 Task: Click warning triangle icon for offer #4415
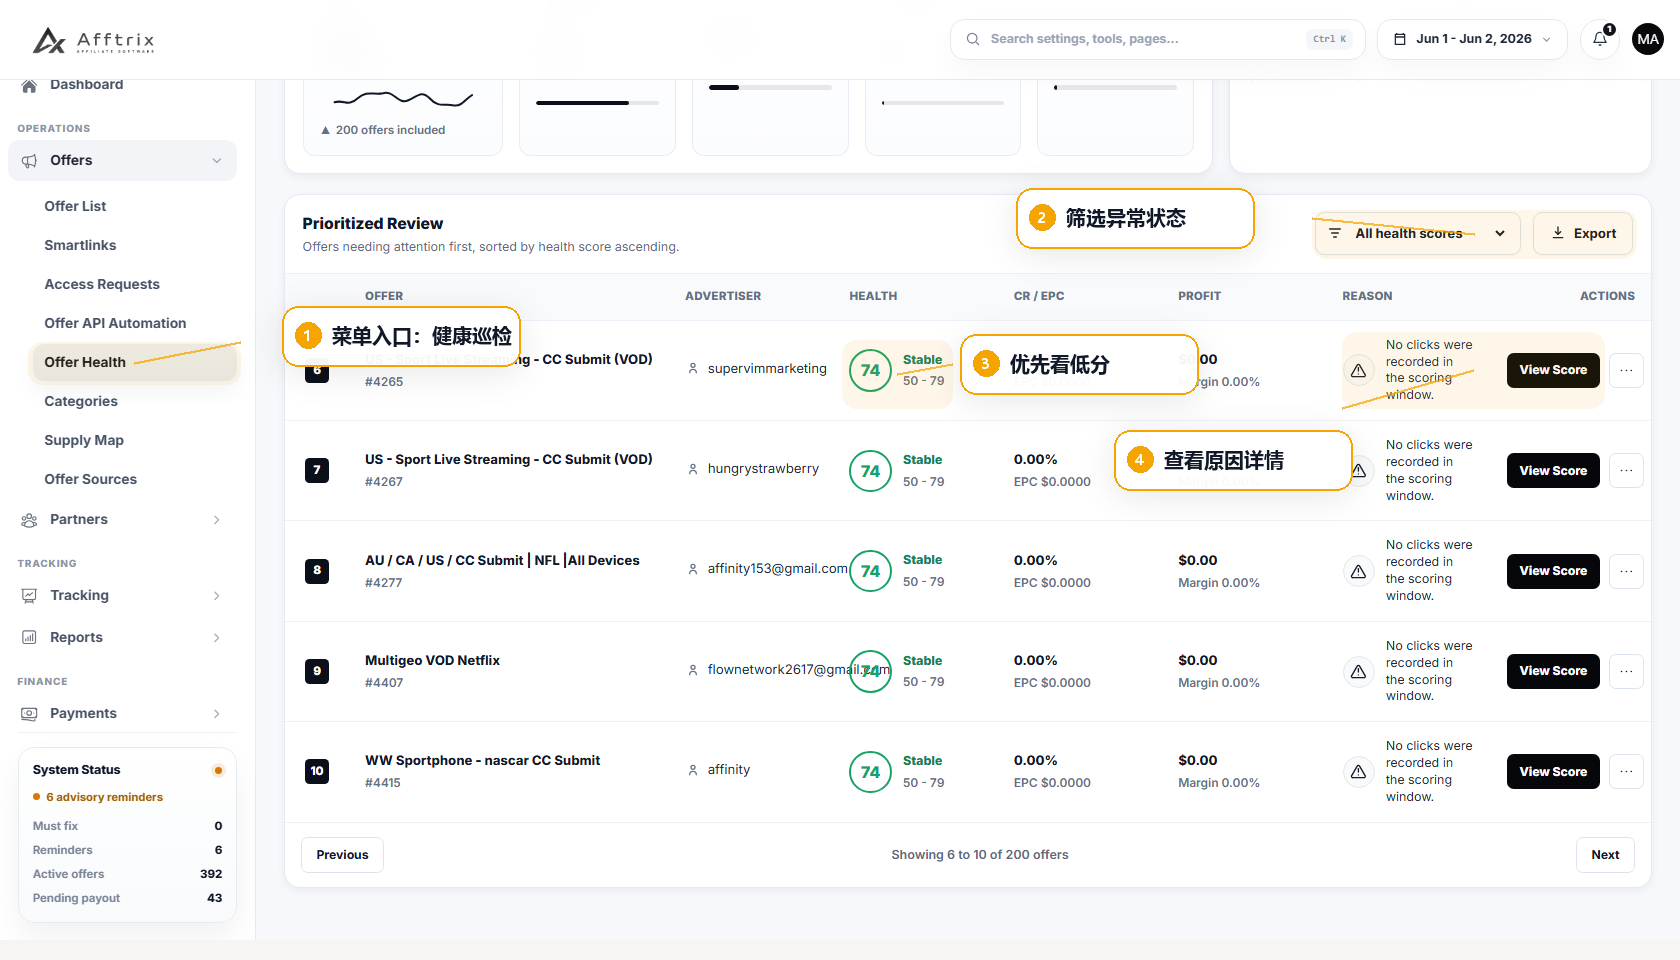coord(1358,772)
